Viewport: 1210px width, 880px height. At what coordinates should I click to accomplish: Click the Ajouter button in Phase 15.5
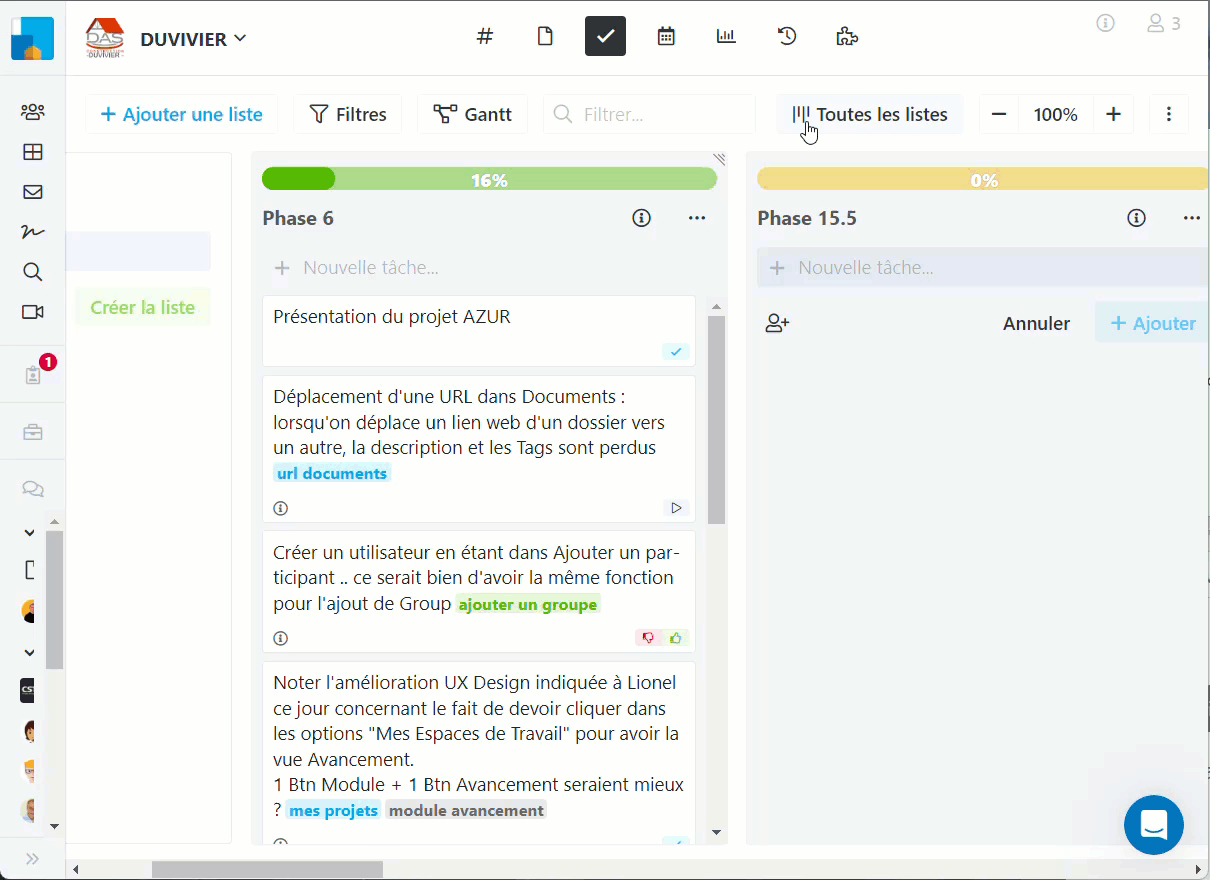(x=1152, y=323)
